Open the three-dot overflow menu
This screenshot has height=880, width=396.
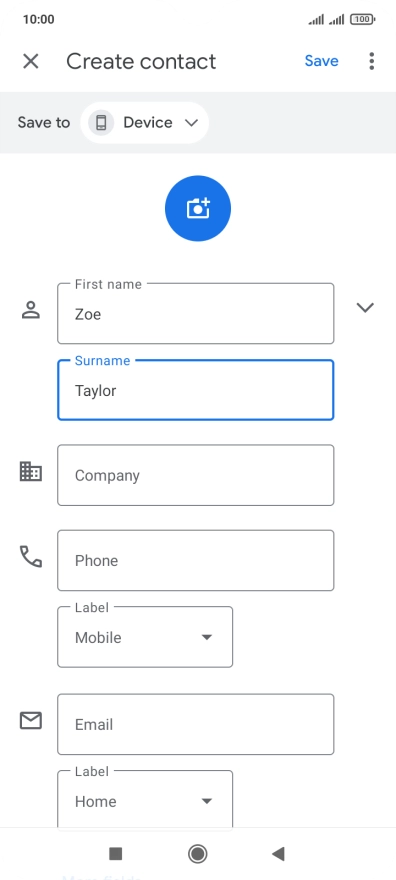click(x=371, y=61)
